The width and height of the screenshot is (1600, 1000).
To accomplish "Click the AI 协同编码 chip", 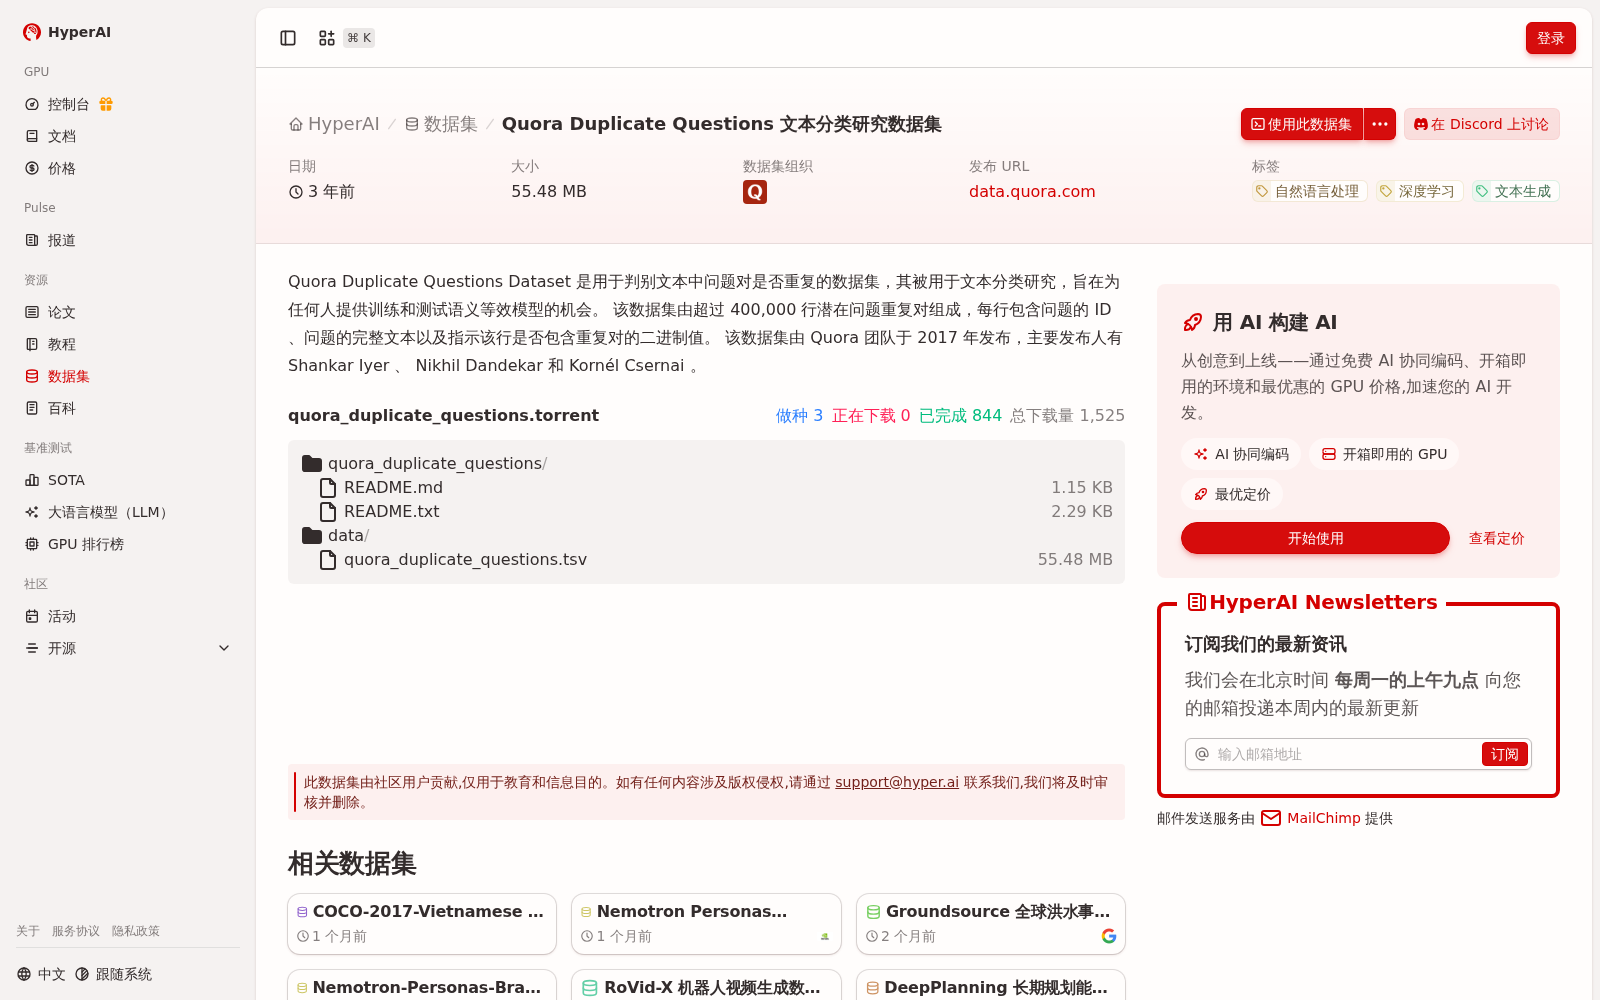I will pos(1241,454).
